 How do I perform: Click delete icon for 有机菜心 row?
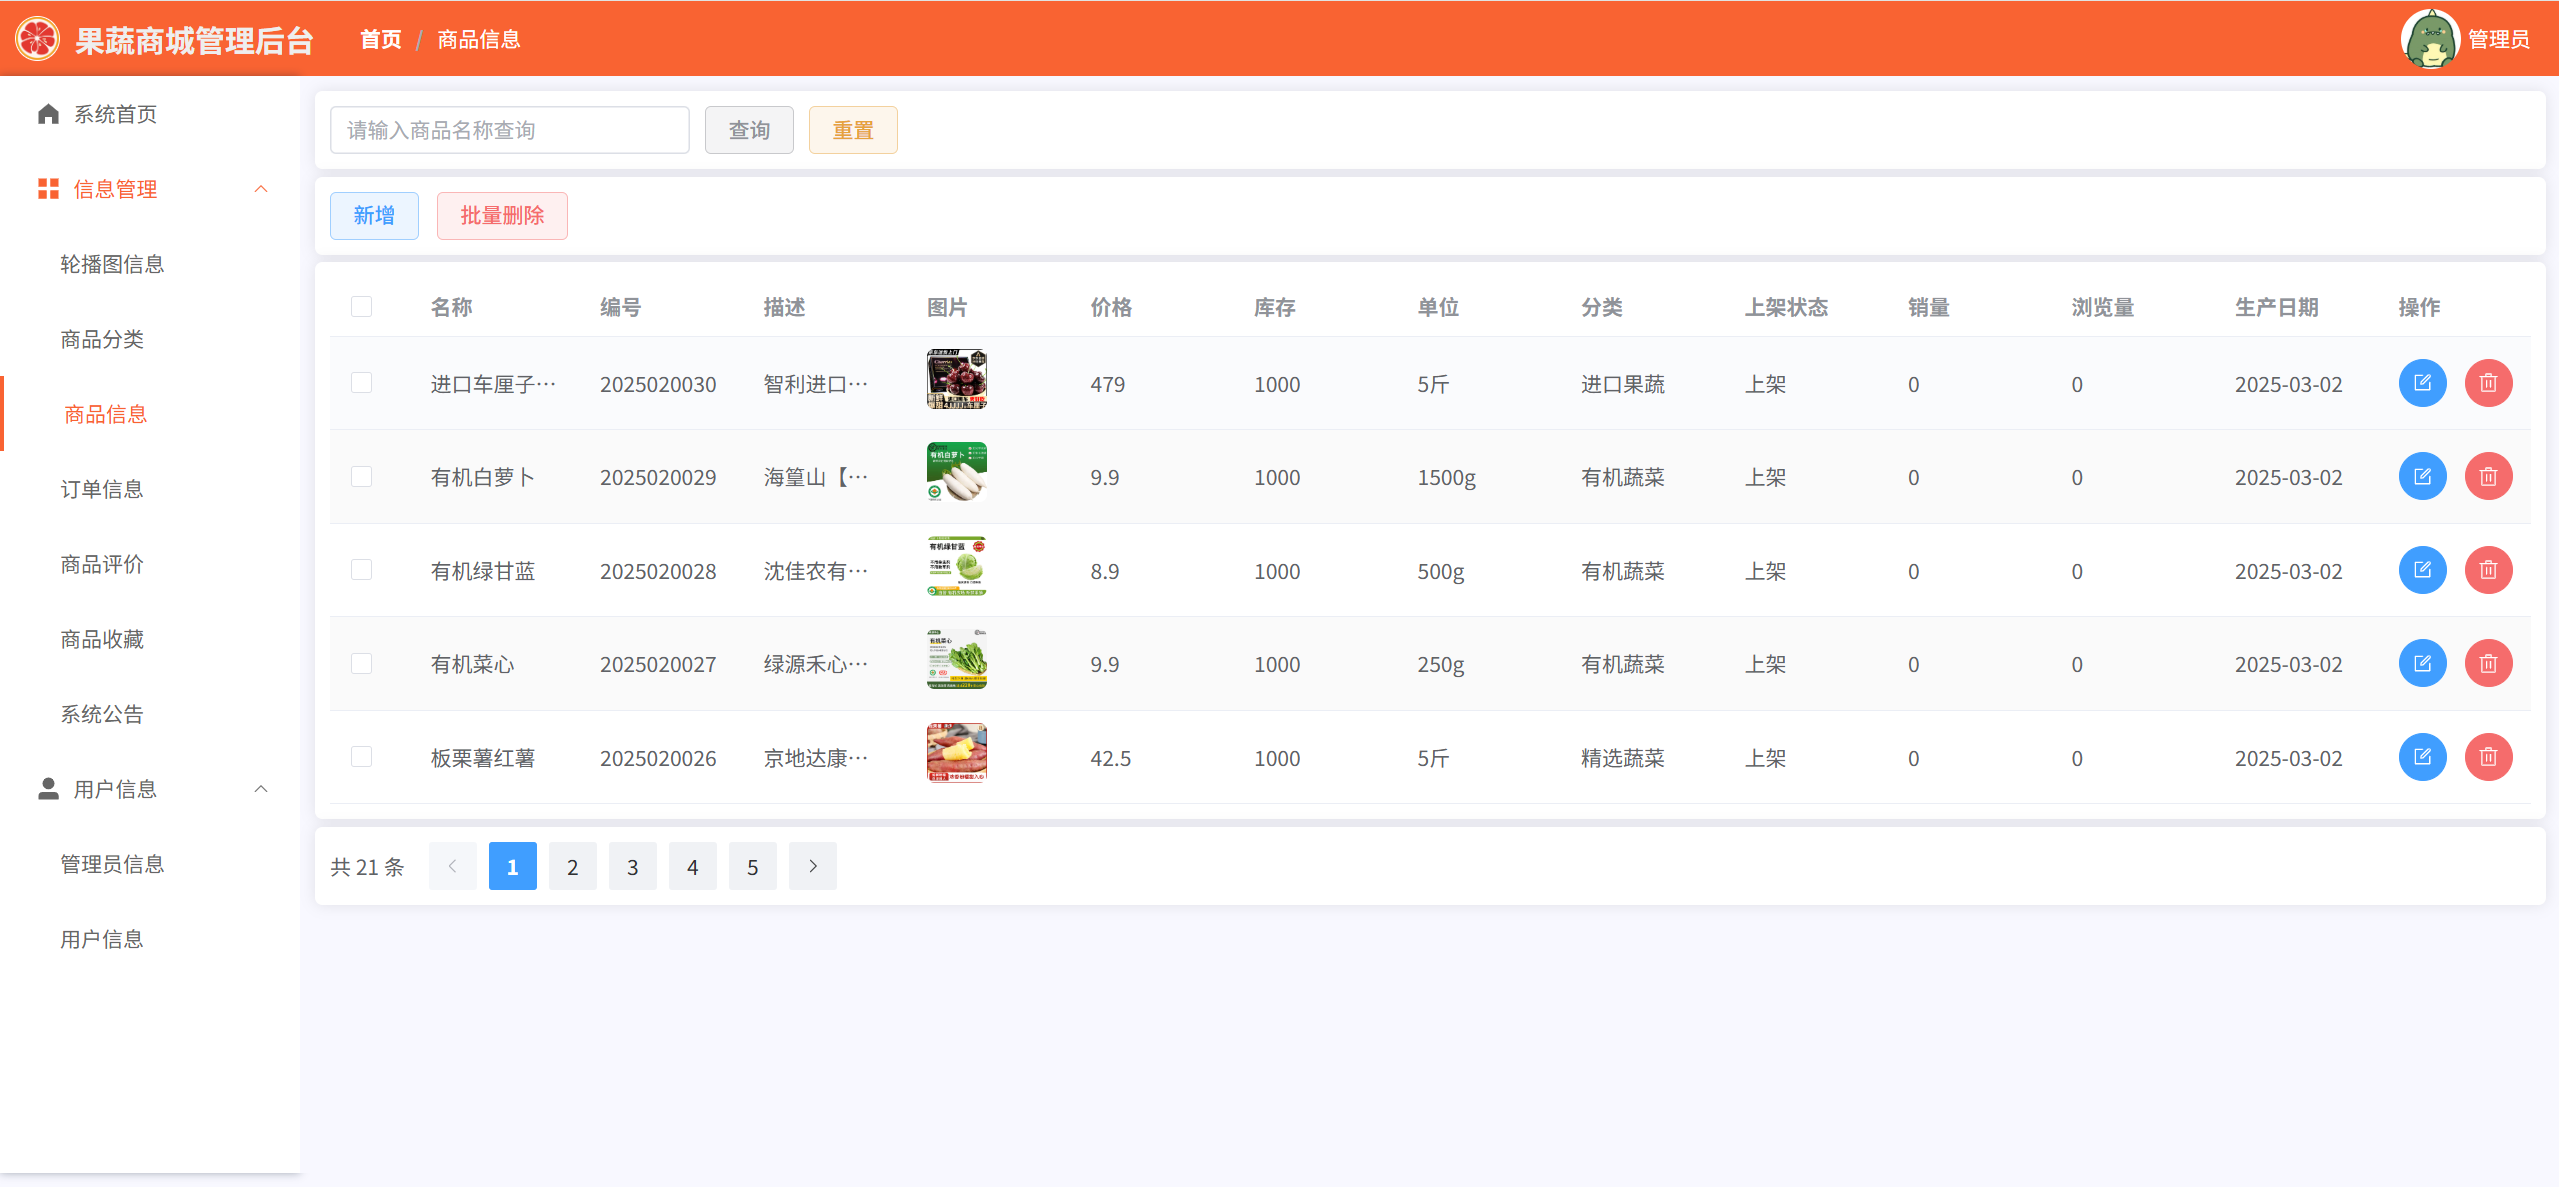coord(2487,663)
